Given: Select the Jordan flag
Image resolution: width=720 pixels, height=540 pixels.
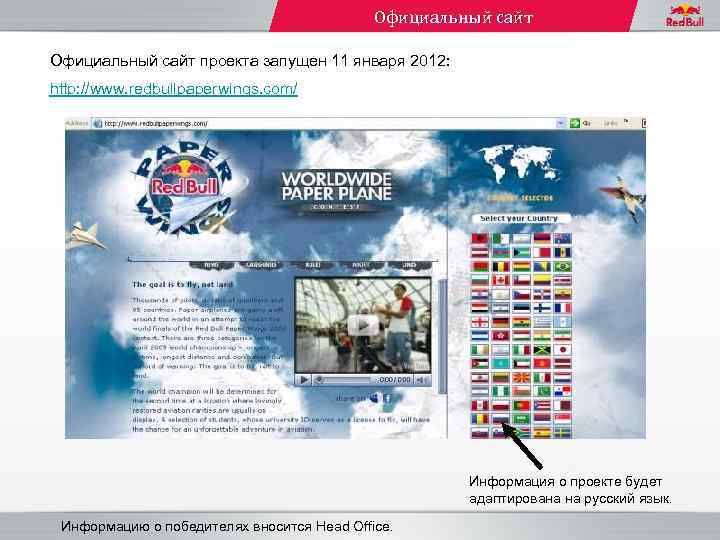Looking at the screenshot, I should [480, 363].
